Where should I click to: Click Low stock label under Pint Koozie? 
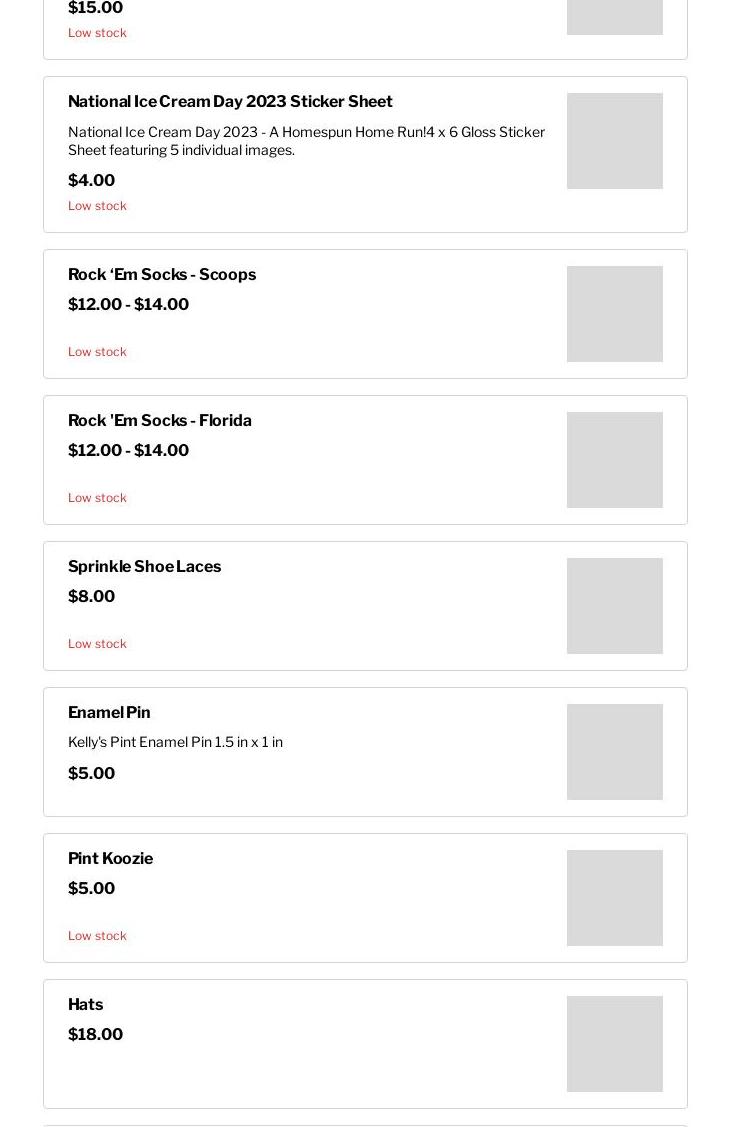97,936
